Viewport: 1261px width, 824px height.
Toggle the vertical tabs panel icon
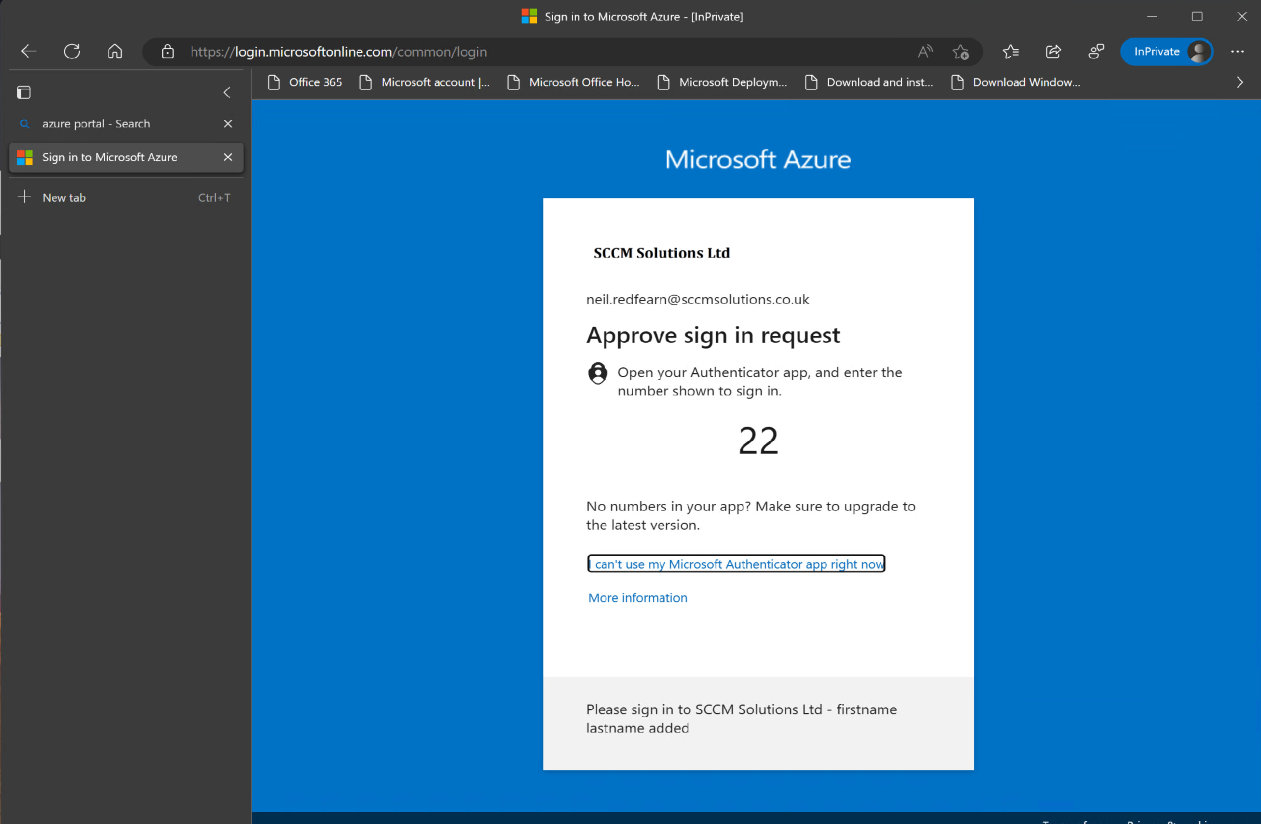tap(24, 92)
